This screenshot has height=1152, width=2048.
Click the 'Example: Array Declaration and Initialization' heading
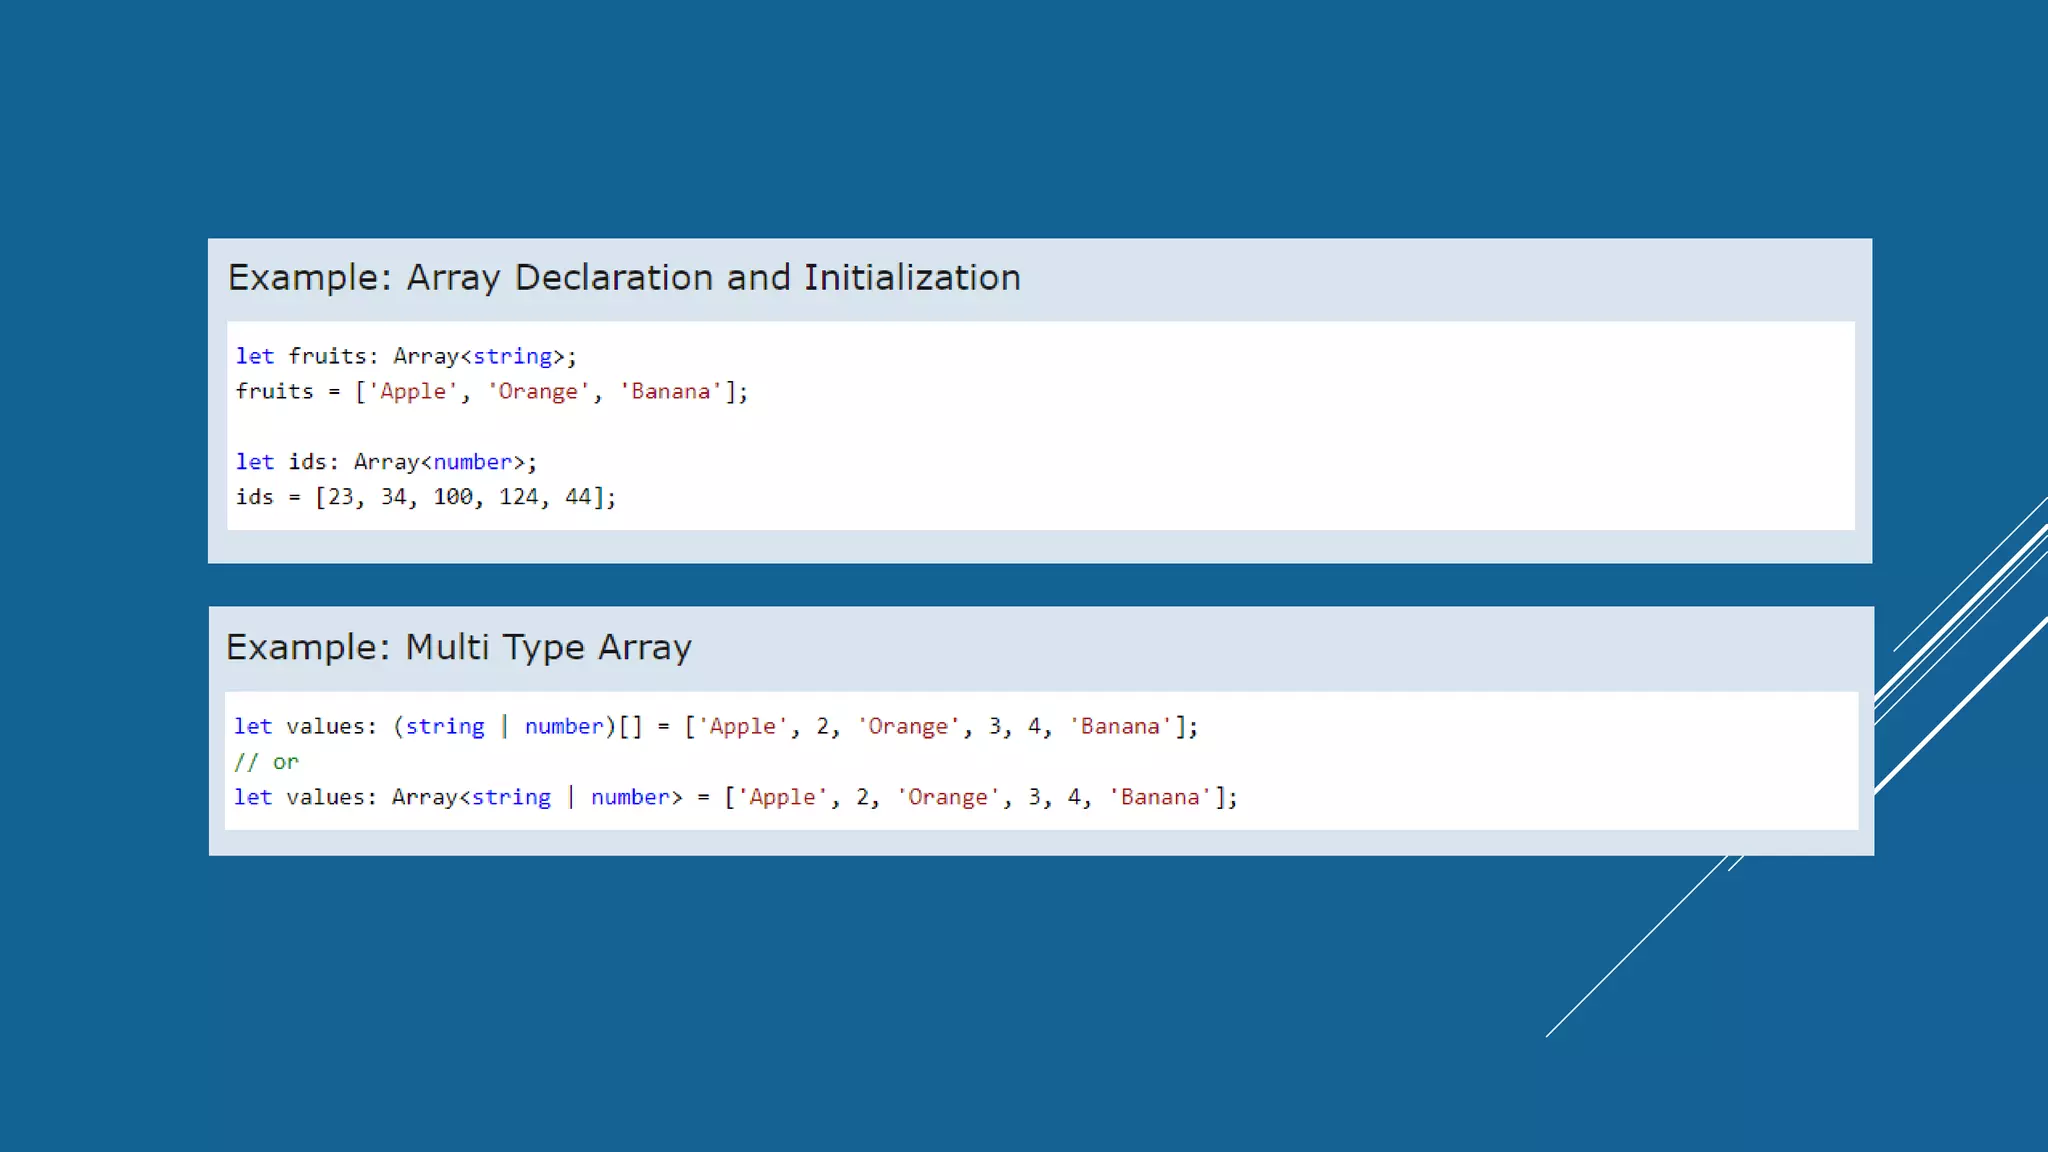click(x=624, y=278)
